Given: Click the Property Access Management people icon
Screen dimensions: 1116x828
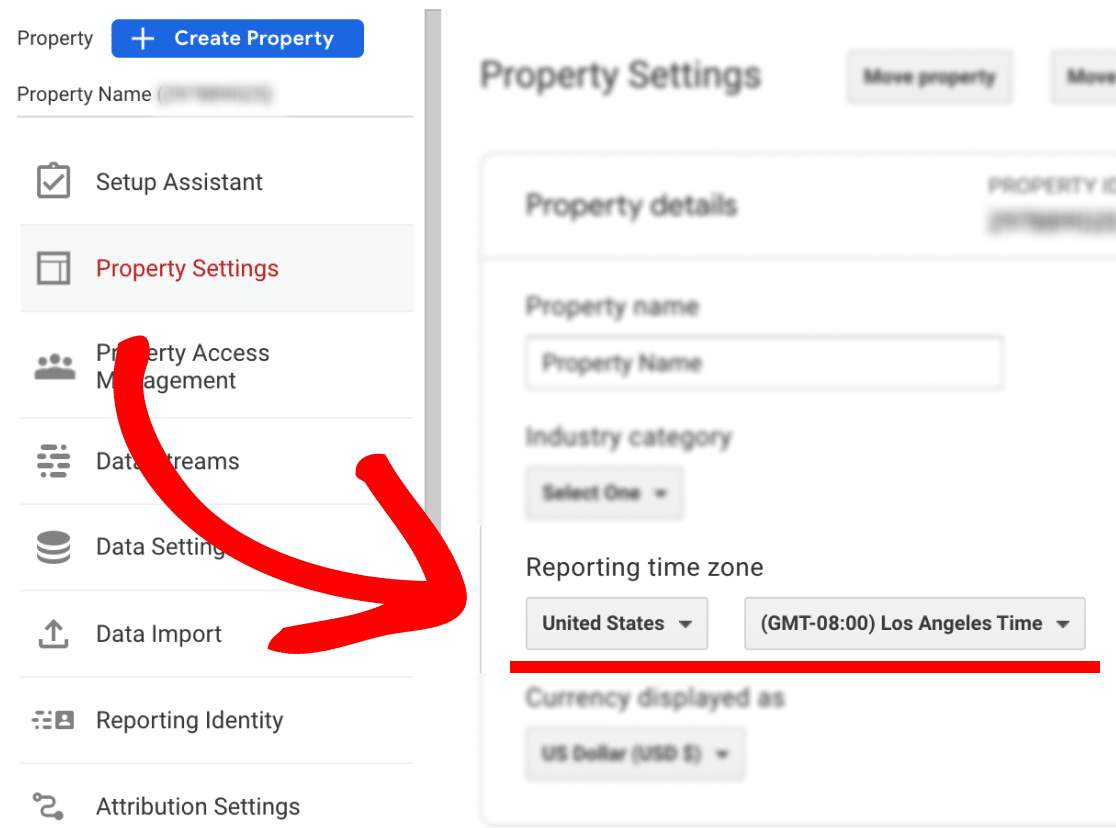Looking at the screenshot, I should [x=54, y=367].
